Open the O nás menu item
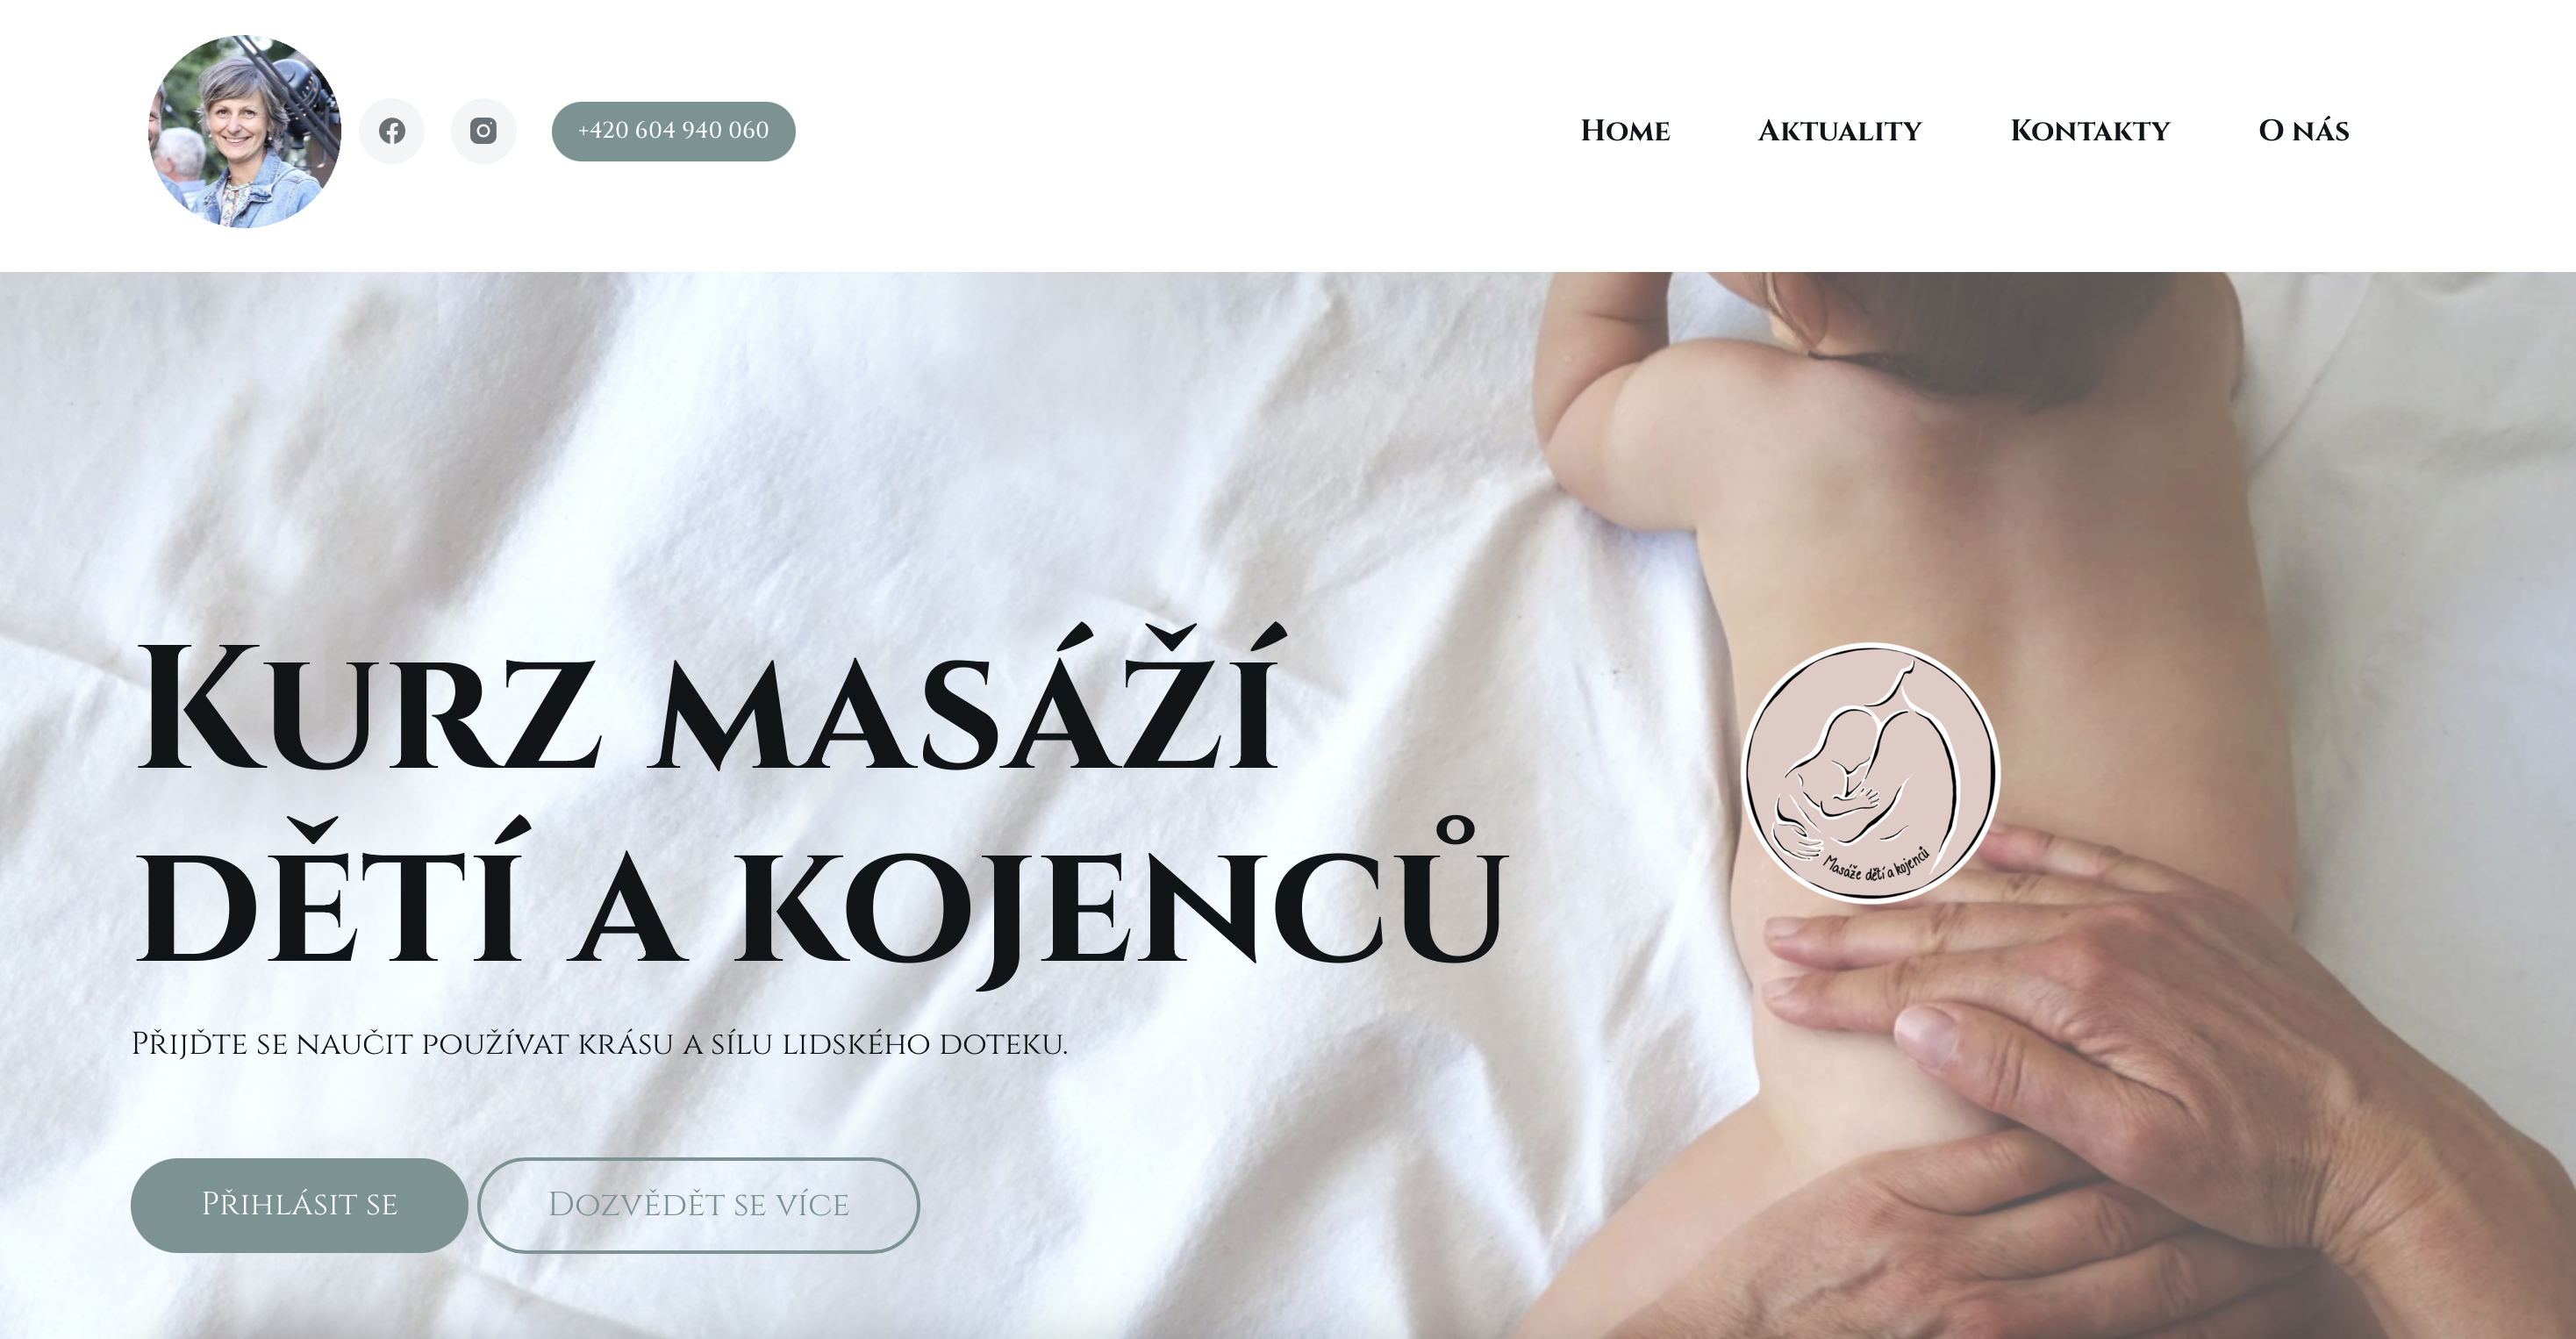The image size is (2576, 1339). click(2304, 131)
